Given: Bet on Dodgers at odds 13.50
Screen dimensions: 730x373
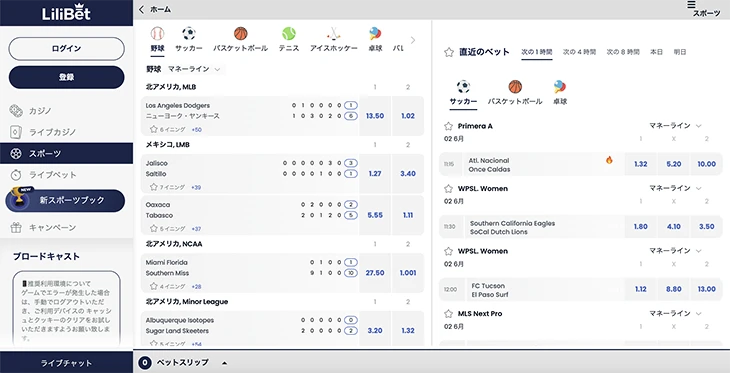Looking at the screenshot, I should pyautogui.click(x=375, y=116).
